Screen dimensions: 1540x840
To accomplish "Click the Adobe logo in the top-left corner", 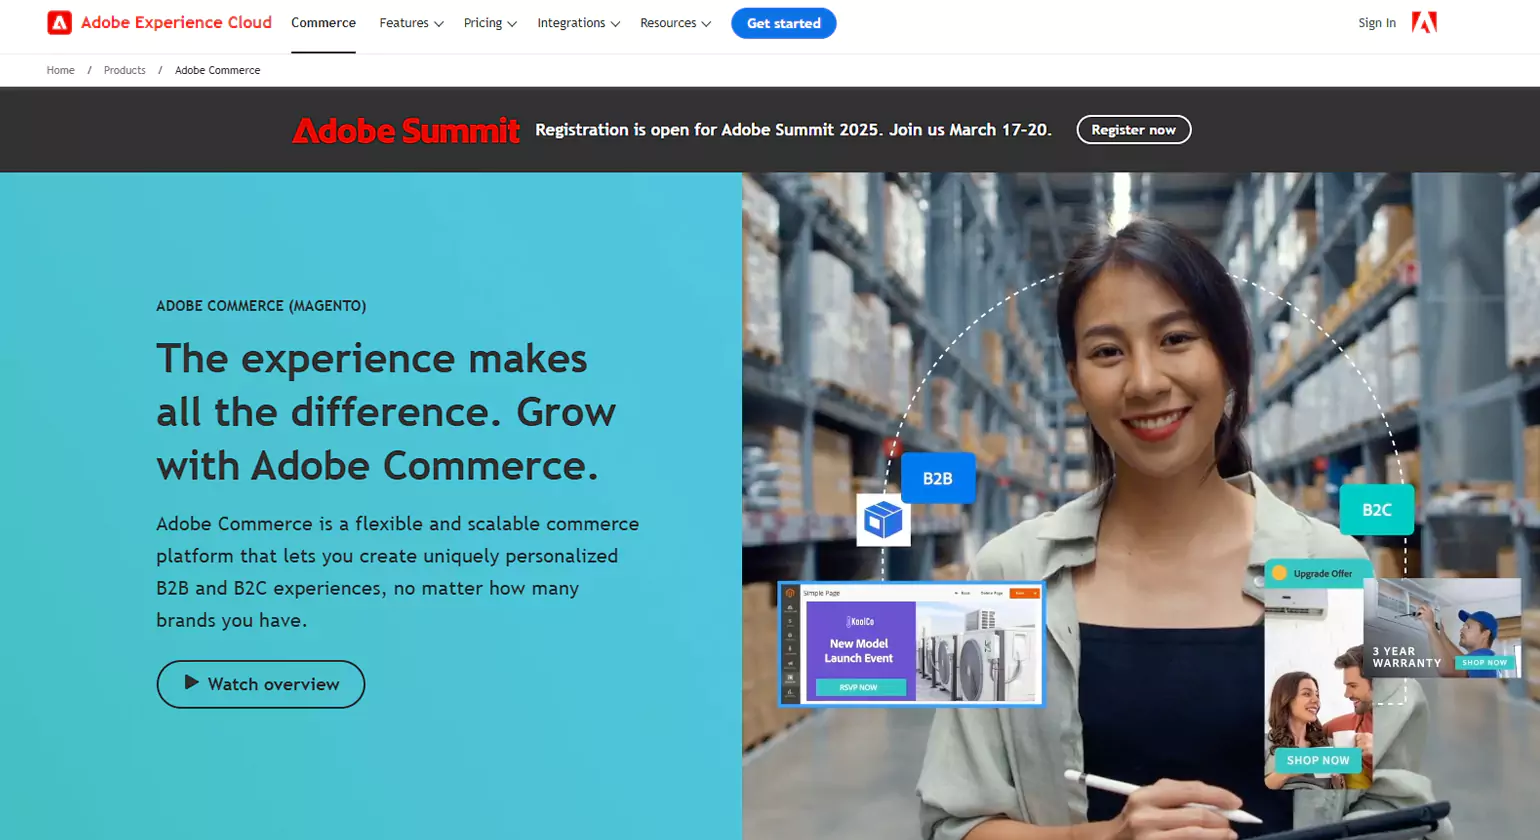I will tap(59, 22).
